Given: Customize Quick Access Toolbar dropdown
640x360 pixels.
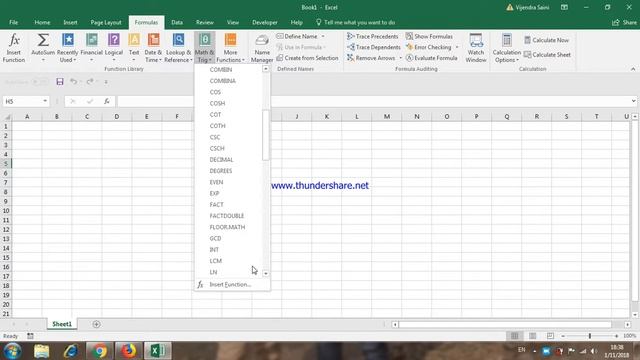Looking at the screenshot, I should pos(106,82).
